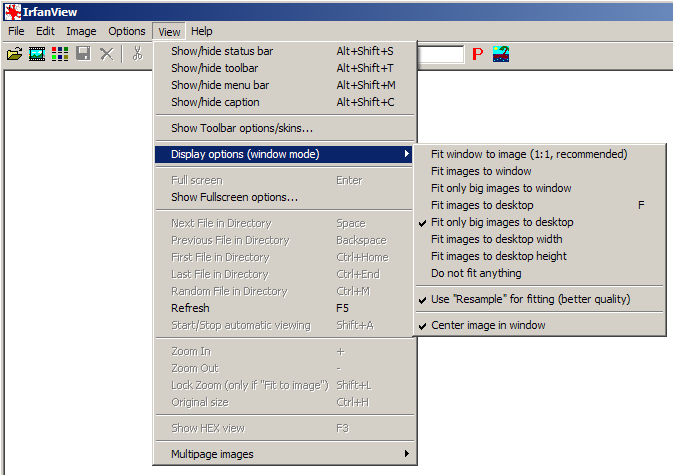Click the landscape picture toolbar icon
This screenshot has width=673, height=475.
(x=501, y=54)
